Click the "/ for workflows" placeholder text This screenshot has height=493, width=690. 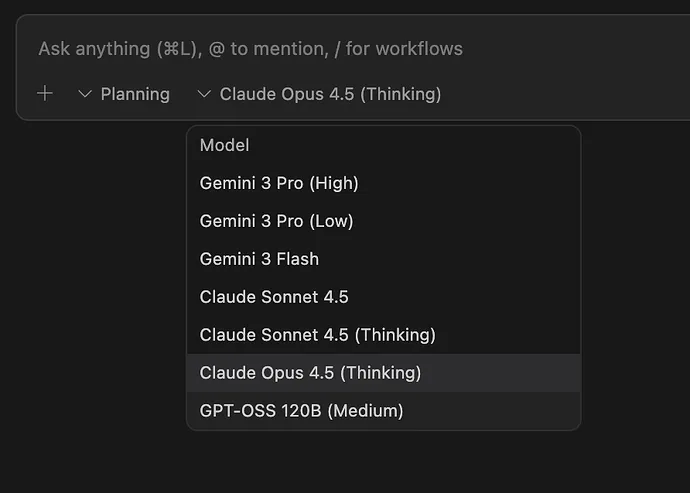(404, 48)
